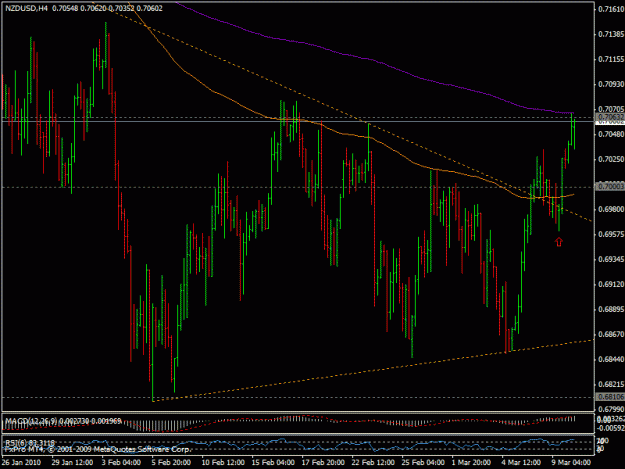Click the 0.70930 price scale value
The image size is (625, 469).
coord(611,84)
